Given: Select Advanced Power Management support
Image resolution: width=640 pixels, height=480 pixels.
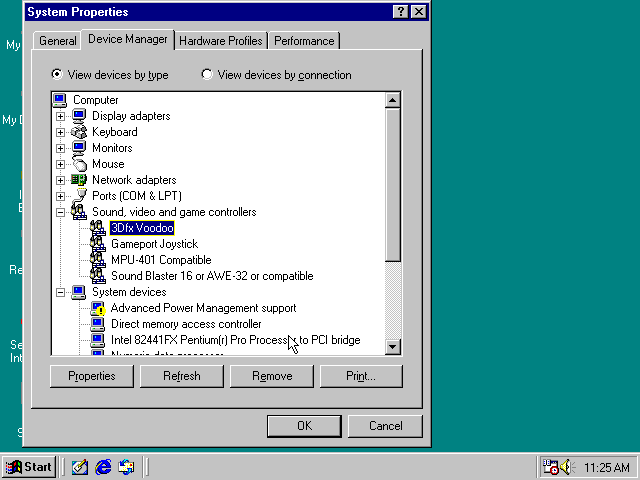Looking at the screenshot, I should [203, 308].
